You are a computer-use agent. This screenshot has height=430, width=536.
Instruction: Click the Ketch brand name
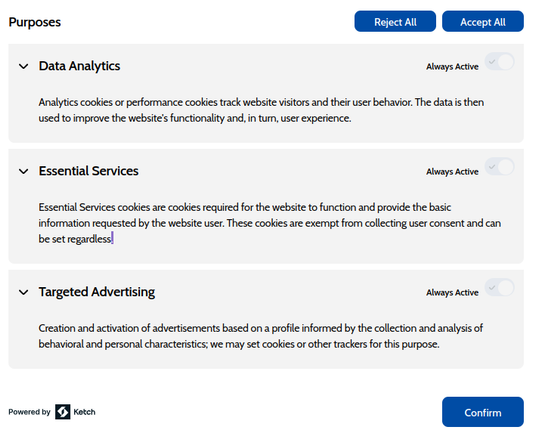point(84,412)
